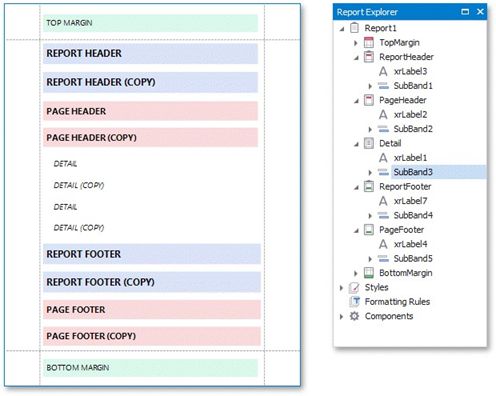Expand the SubBand5 node
The image size is (496, 396).
coord(370,259)
